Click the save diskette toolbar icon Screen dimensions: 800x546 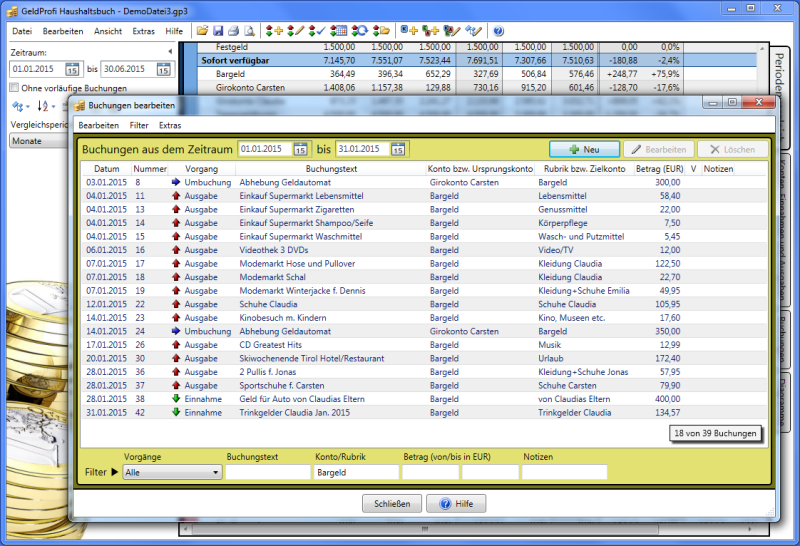[218, 31]
